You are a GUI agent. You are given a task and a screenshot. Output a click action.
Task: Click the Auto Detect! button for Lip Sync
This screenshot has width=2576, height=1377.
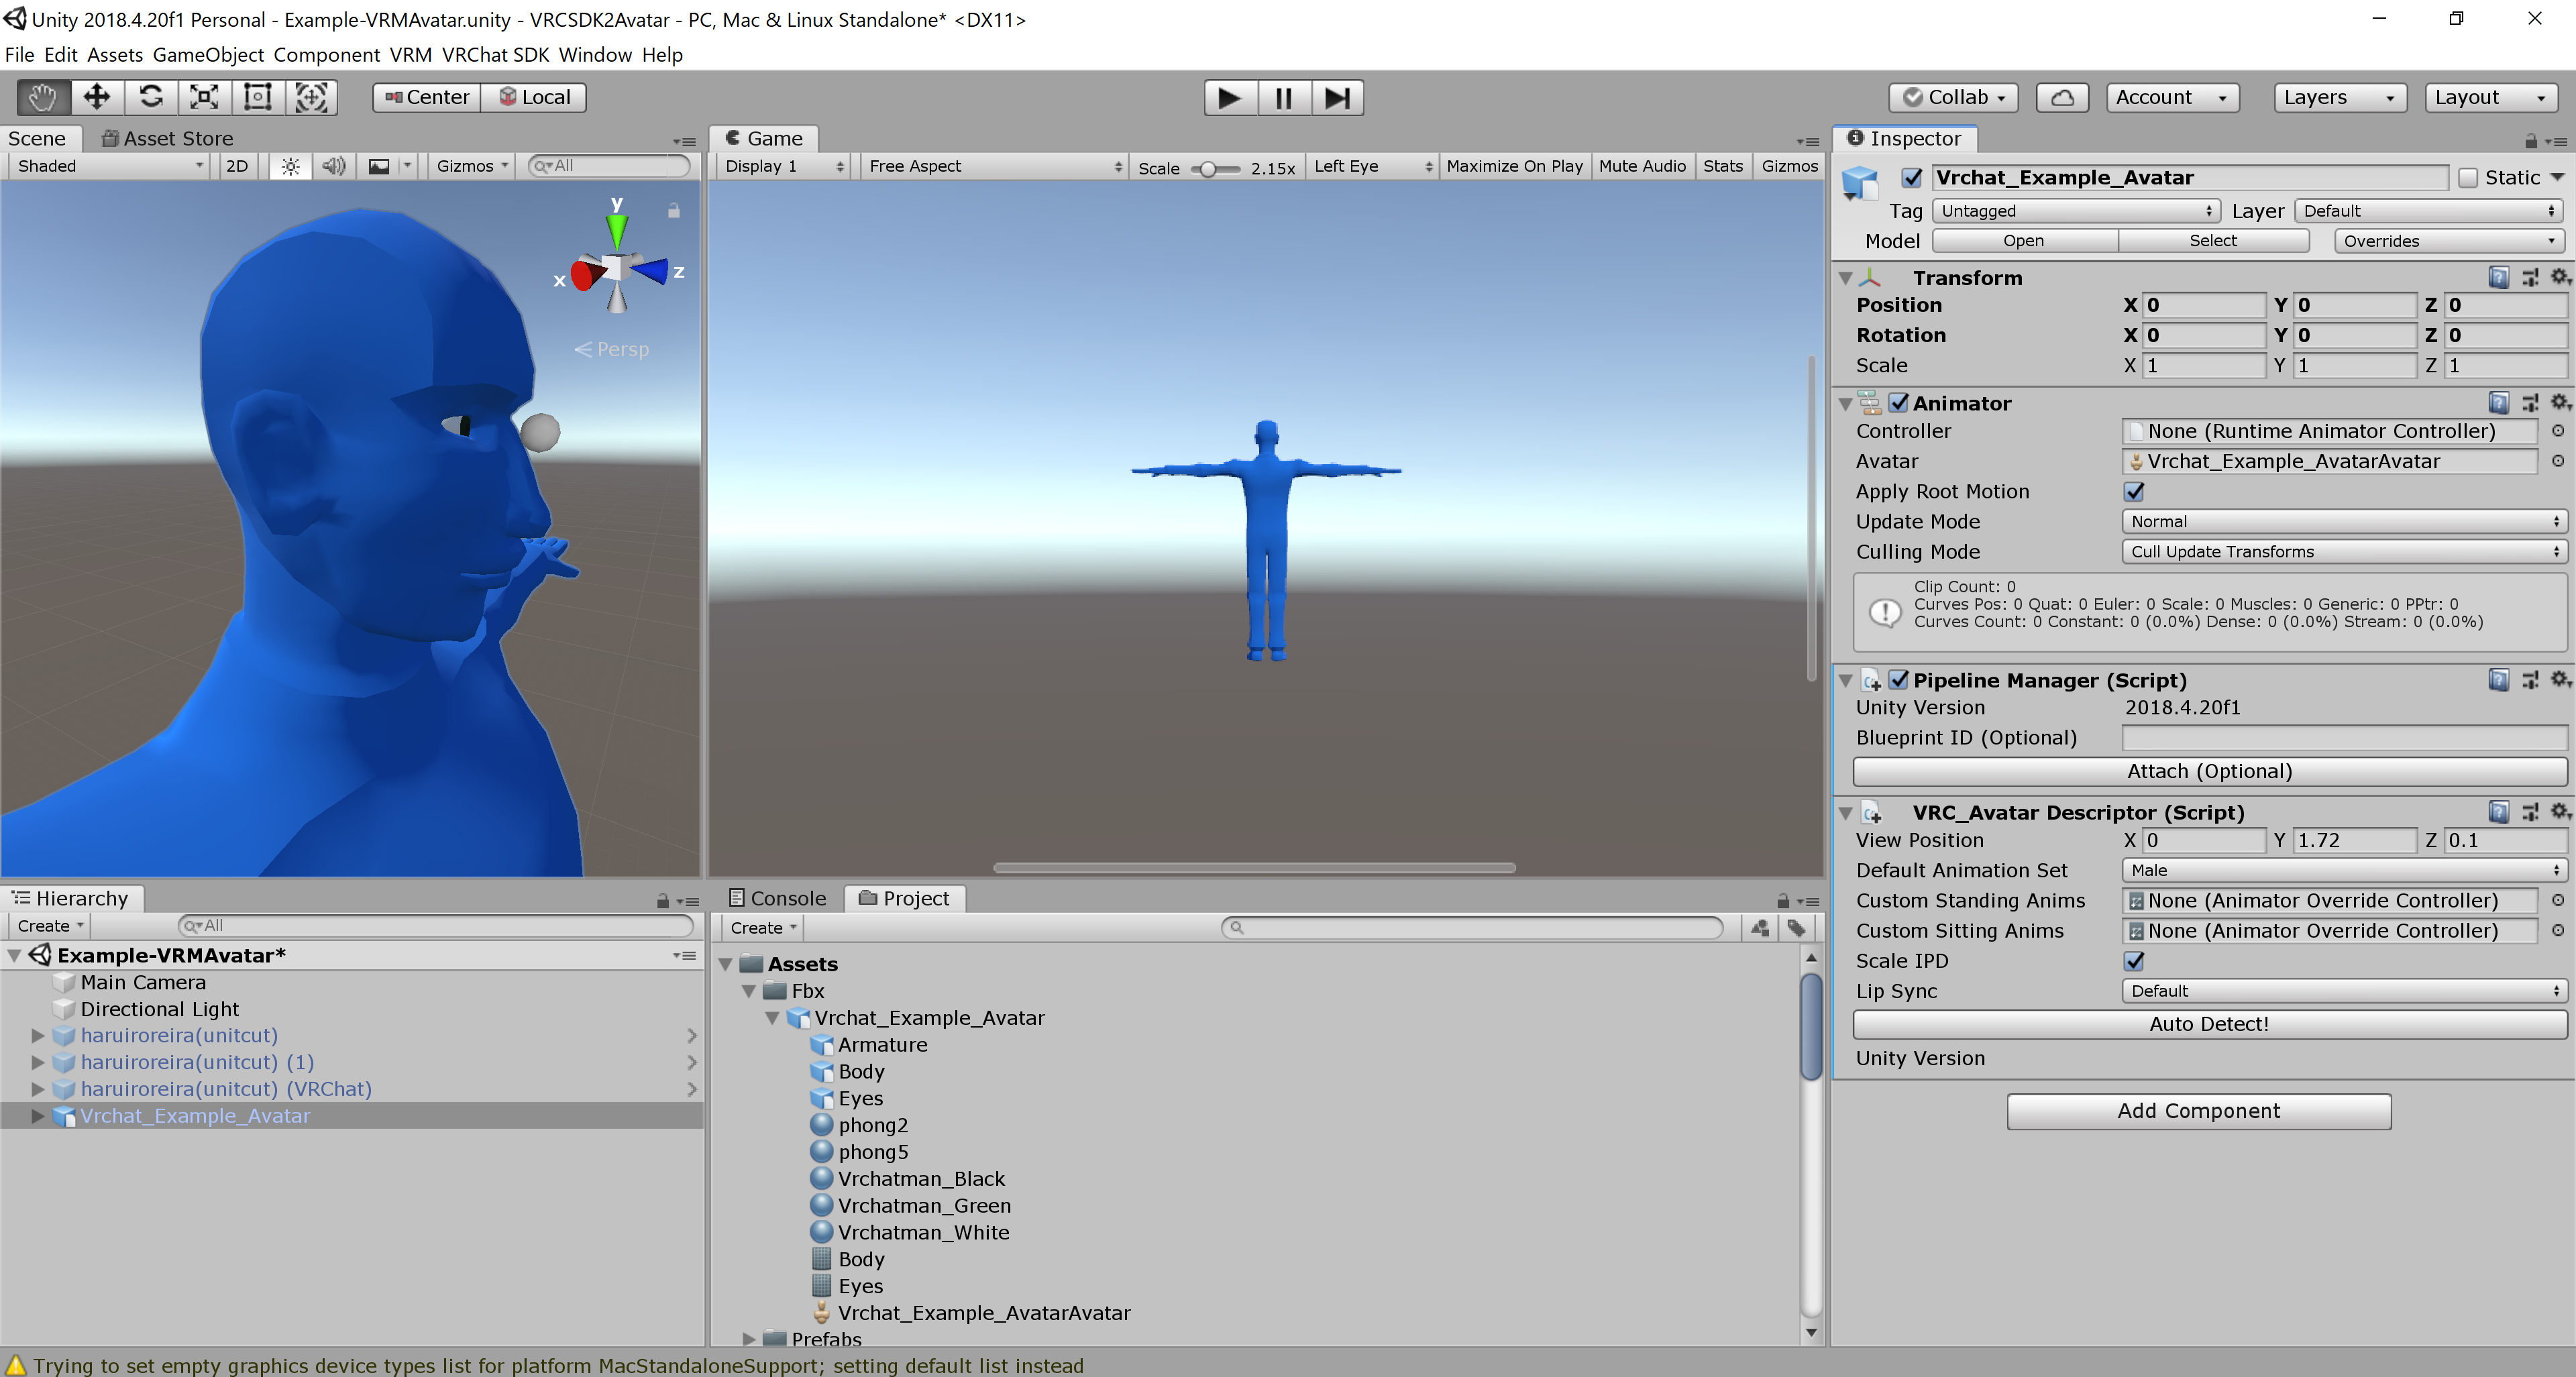pos(2210,1023)
